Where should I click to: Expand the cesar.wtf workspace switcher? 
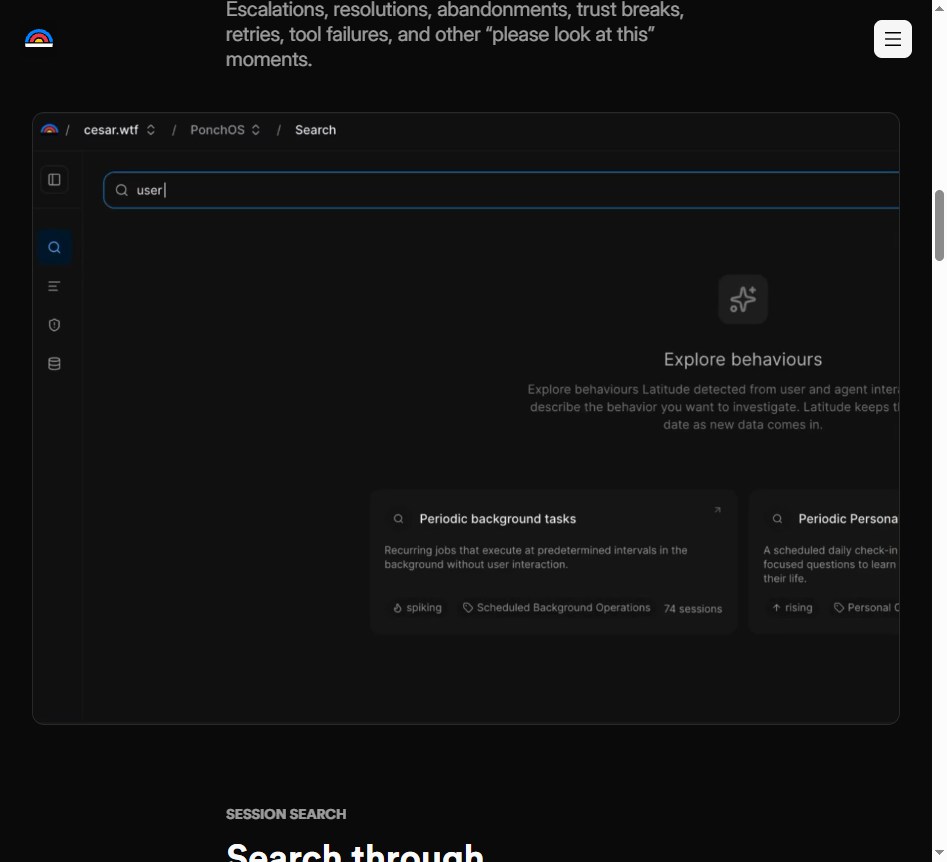click(120, 130)
